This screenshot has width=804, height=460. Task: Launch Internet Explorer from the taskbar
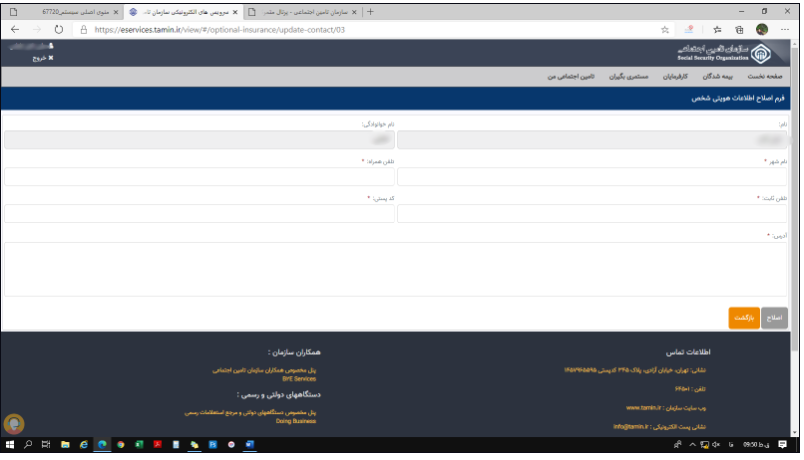coord(84,445)
